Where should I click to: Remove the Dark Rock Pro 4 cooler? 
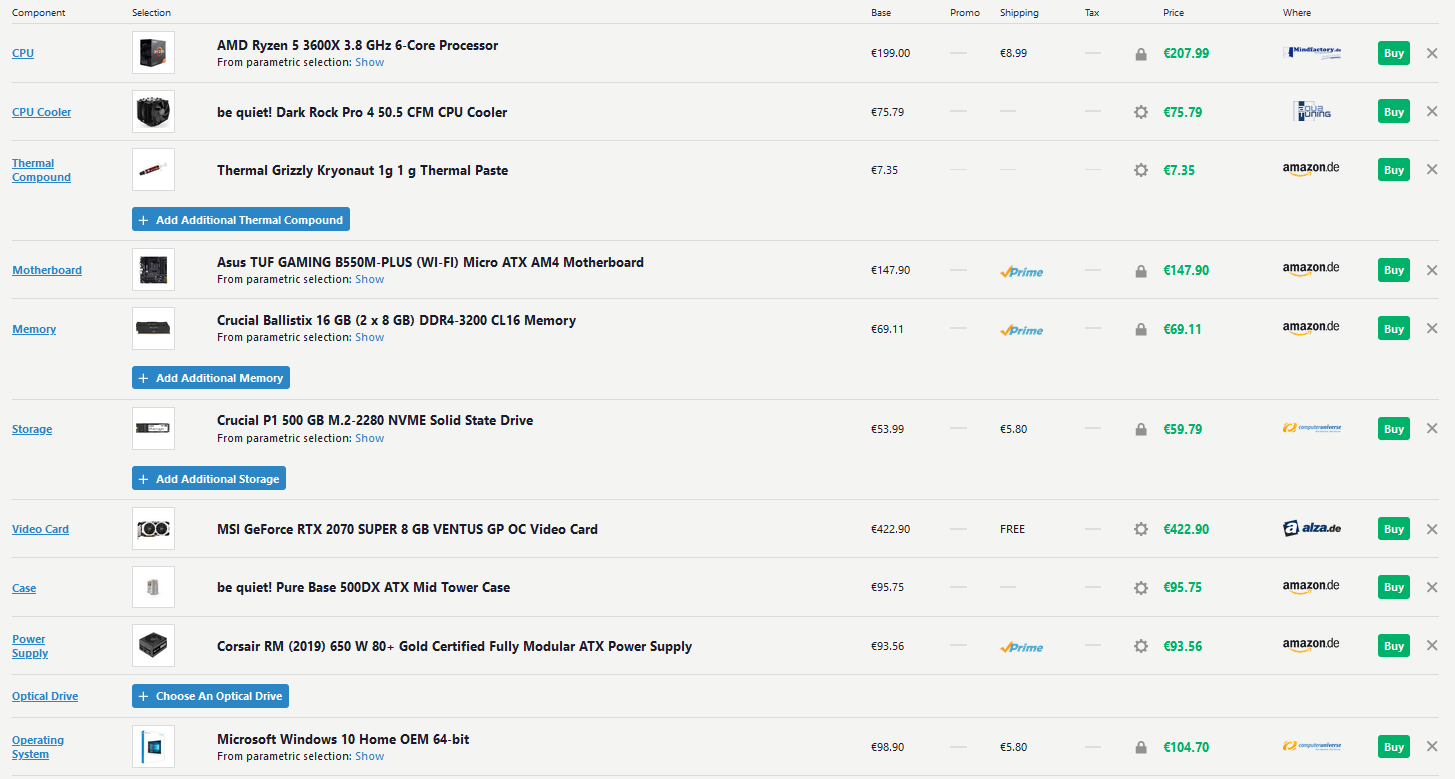coord(1432,112)
